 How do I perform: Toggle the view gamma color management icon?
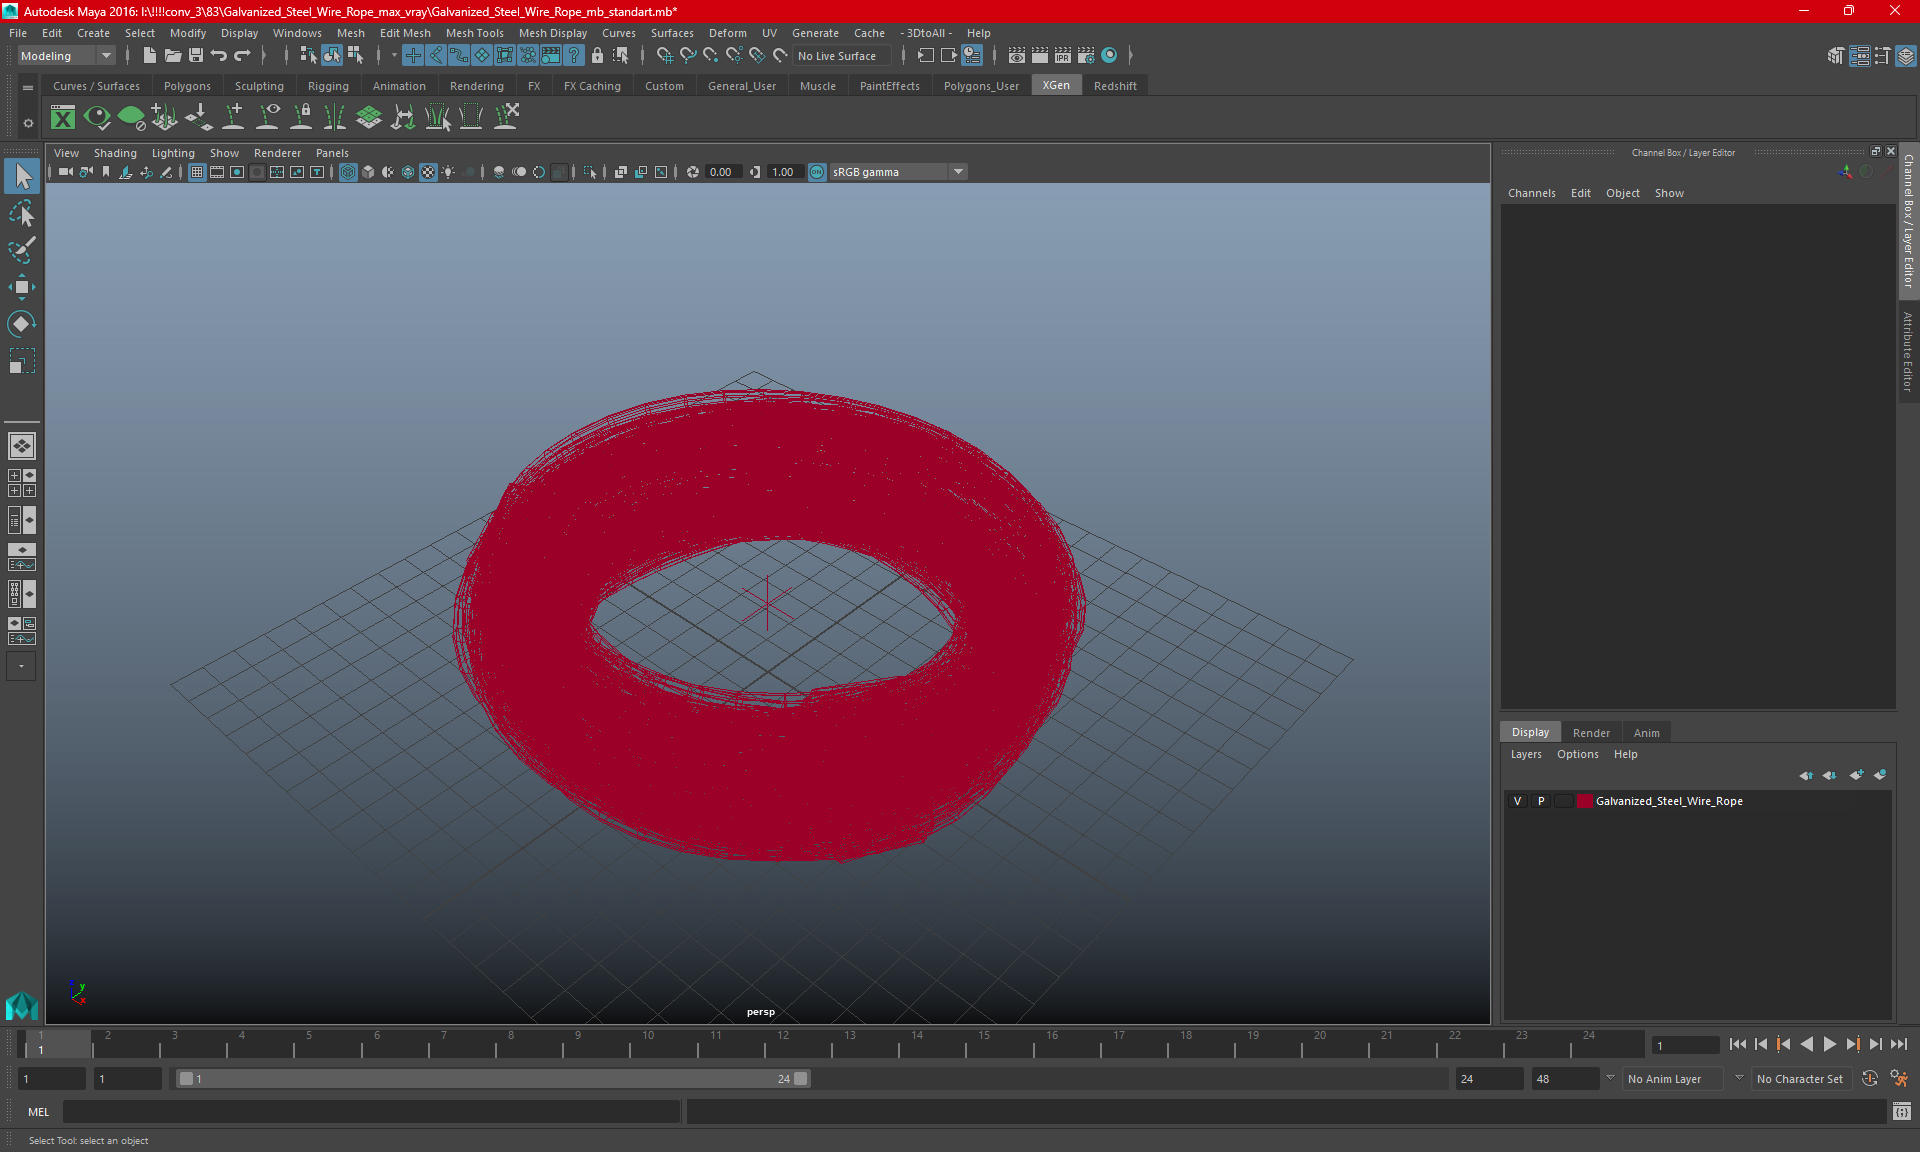click(x=817, y=172)
